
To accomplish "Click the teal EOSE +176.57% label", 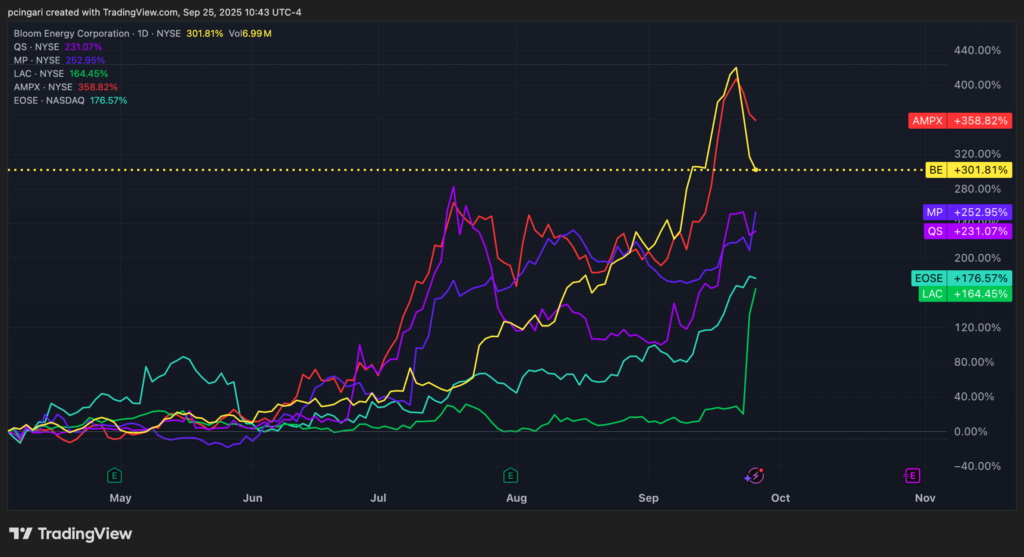I will point(960,278).
